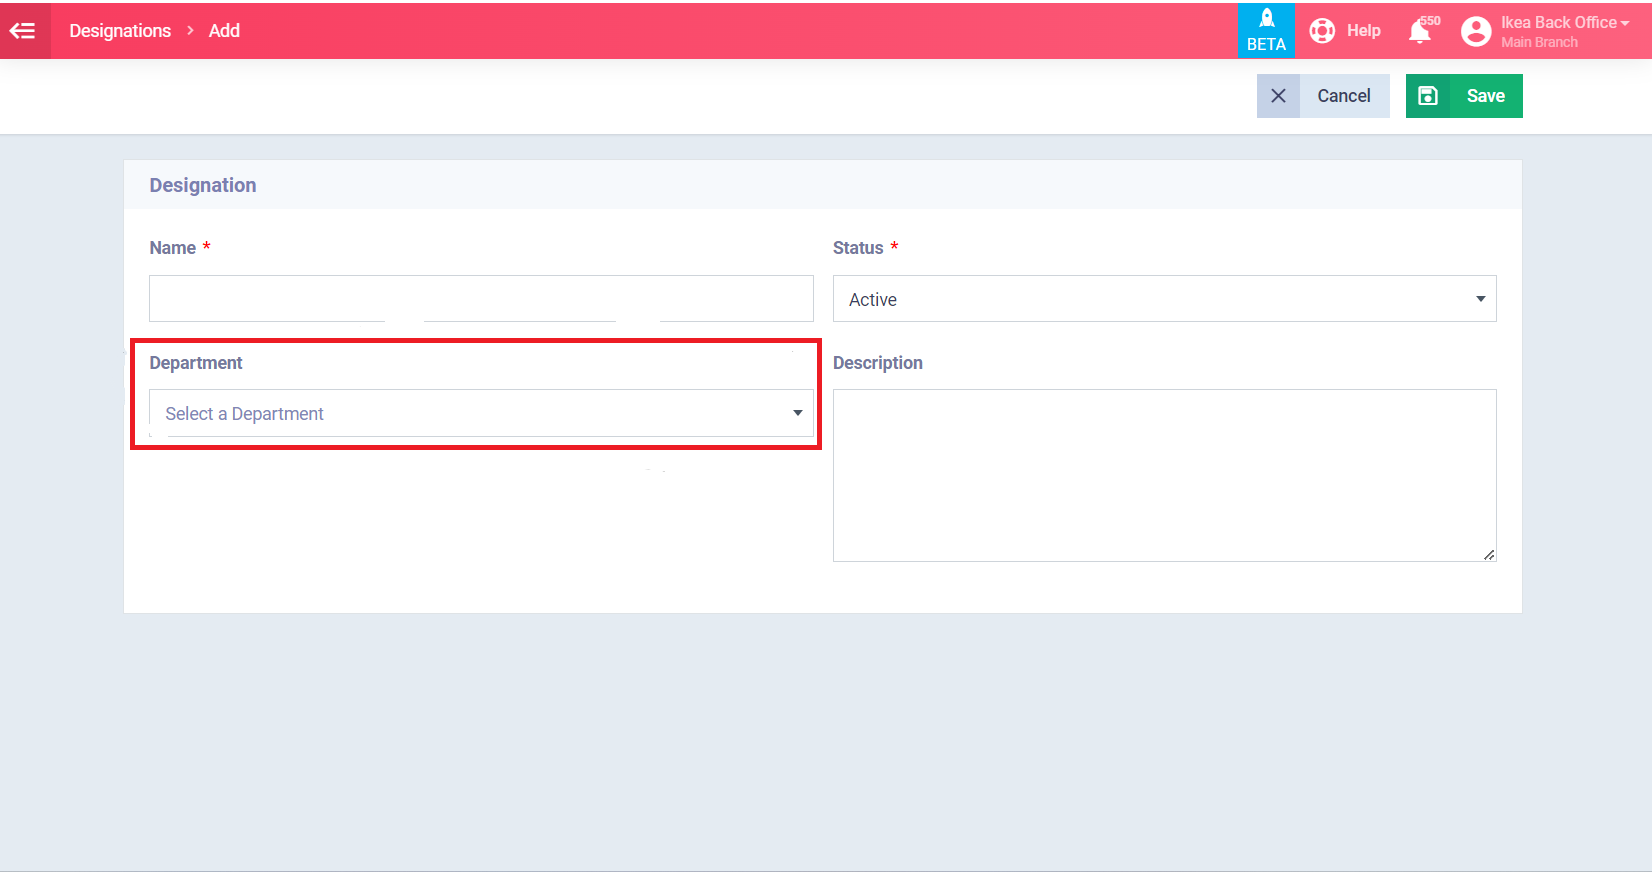Go to the Designations breadcrumb

(120, 31)
